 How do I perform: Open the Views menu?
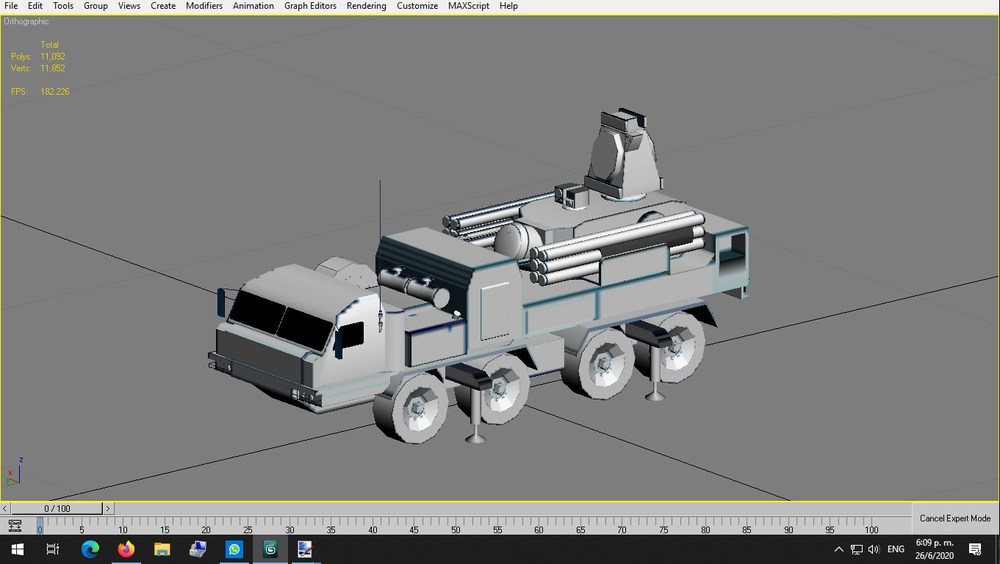[x=129, y=6]
